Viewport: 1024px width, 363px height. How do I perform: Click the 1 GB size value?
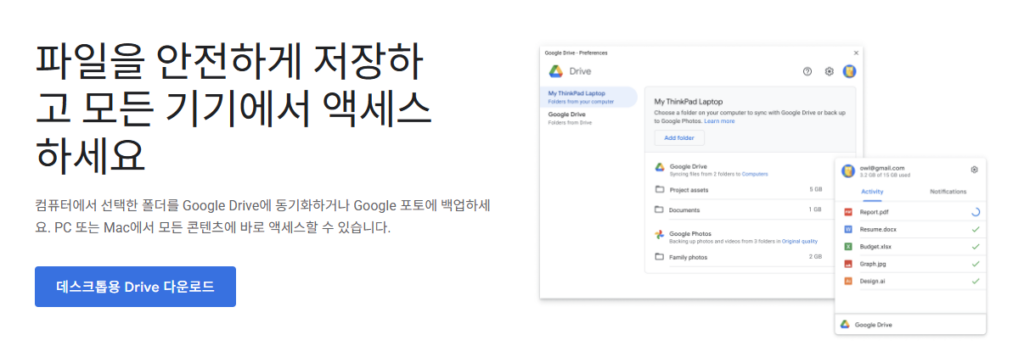(x=816, y=210)
